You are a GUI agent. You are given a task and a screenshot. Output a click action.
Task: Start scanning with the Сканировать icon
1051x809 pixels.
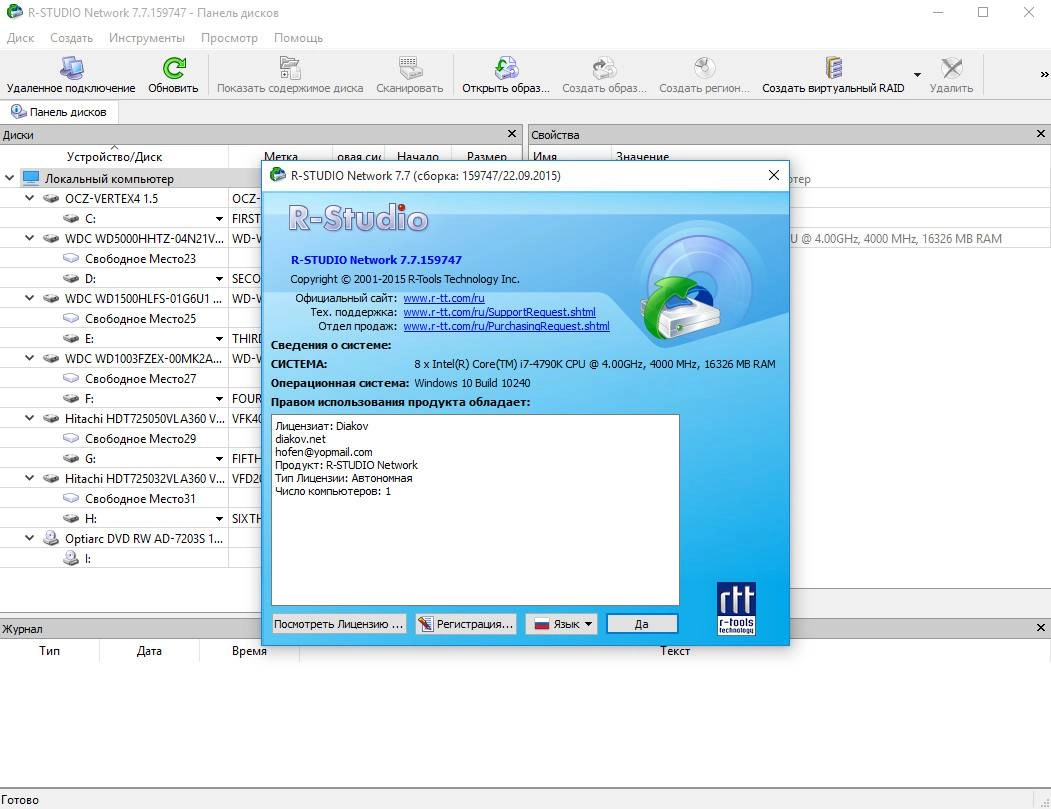[409, 68]
